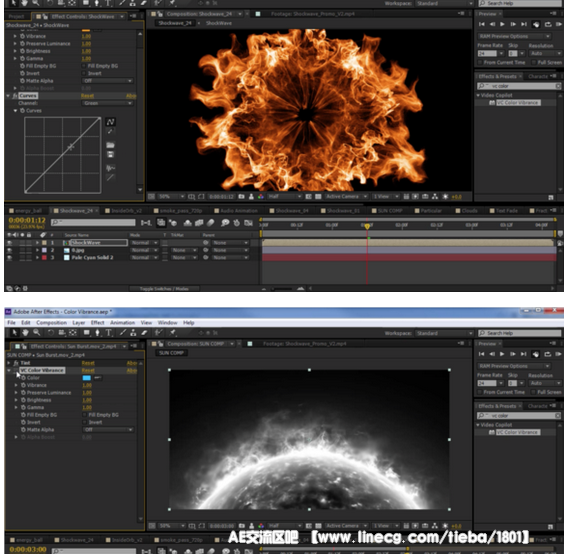Select the Rectangle shape tool in lower window
The width and height of the screenshot is (564, 554).
pyautogui.click(x=87, y=332)
